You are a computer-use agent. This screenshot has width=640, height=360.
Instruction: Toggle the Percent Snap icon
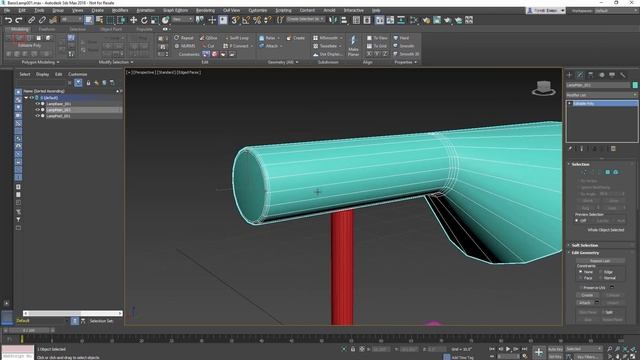coord(257,20)
